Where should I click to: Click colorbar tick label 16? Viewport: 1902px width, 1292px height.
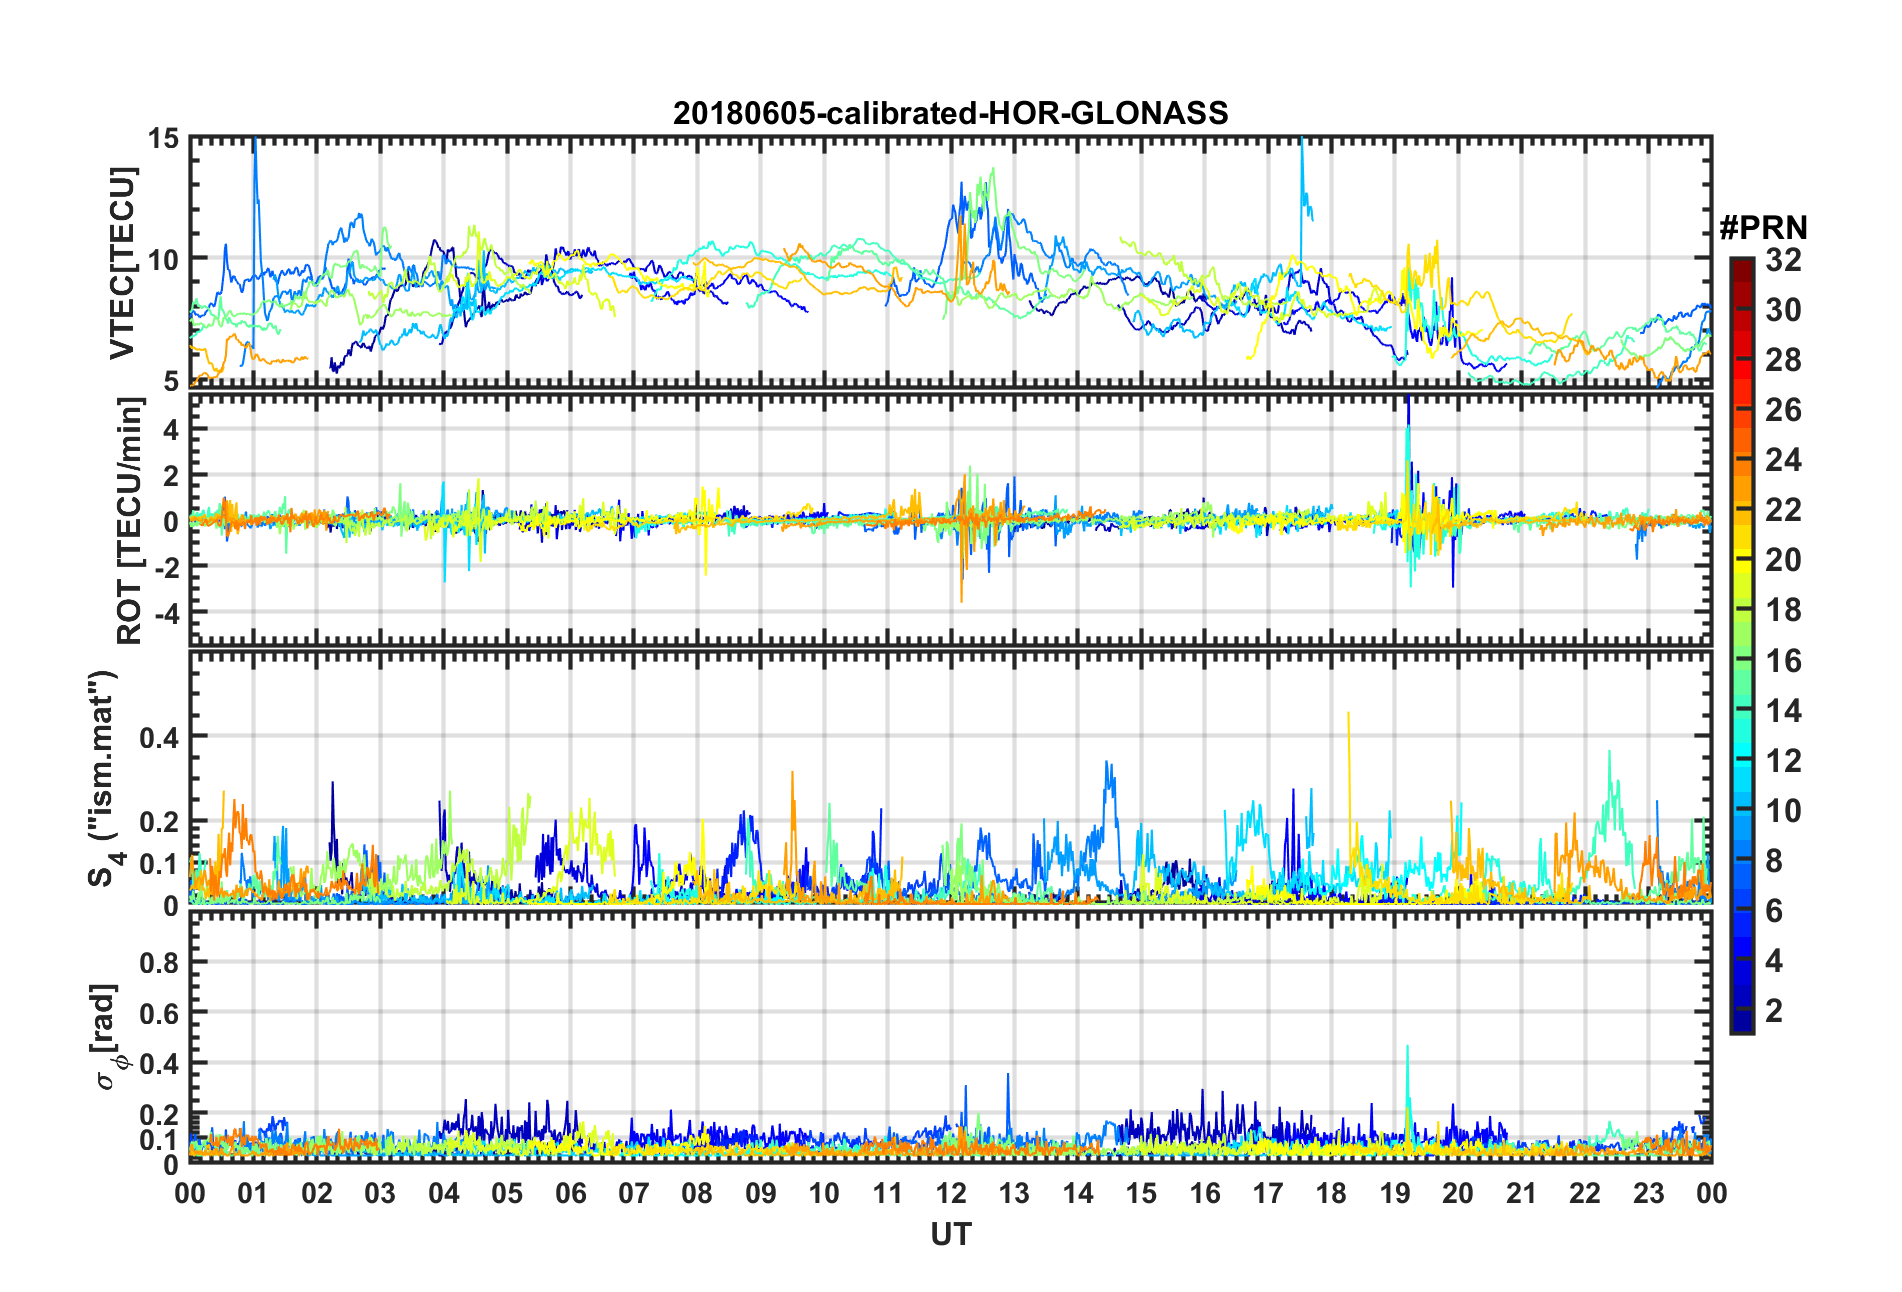click(x=1783, y=661)
